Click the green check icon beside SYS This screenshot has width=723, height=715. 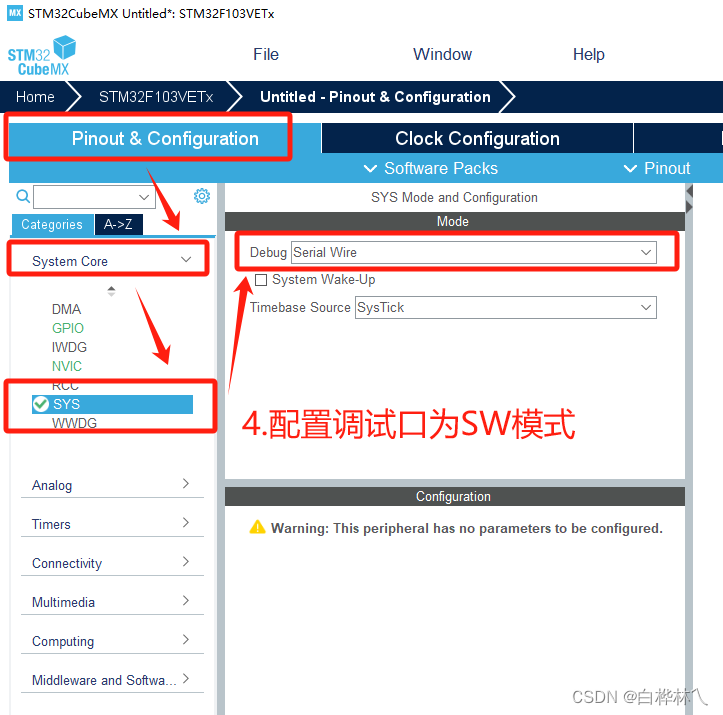41,404
